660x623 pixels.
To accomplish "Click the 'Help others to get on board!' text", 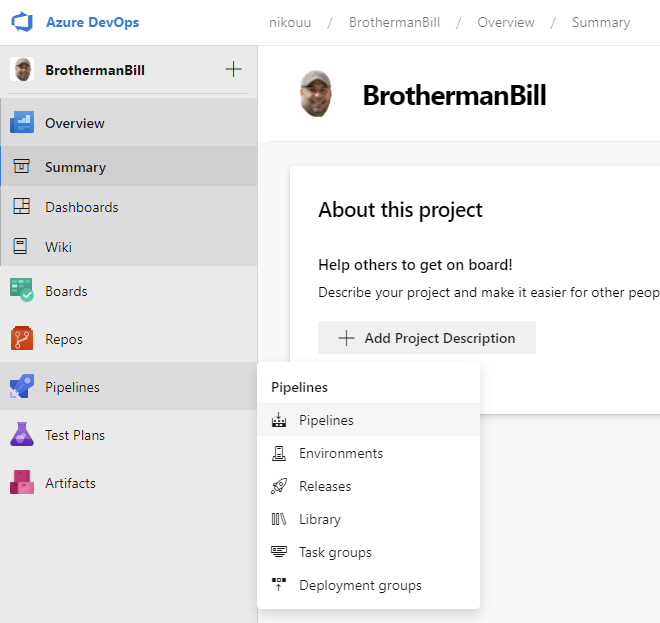I will pyautogui.click(x=415, y=265).
